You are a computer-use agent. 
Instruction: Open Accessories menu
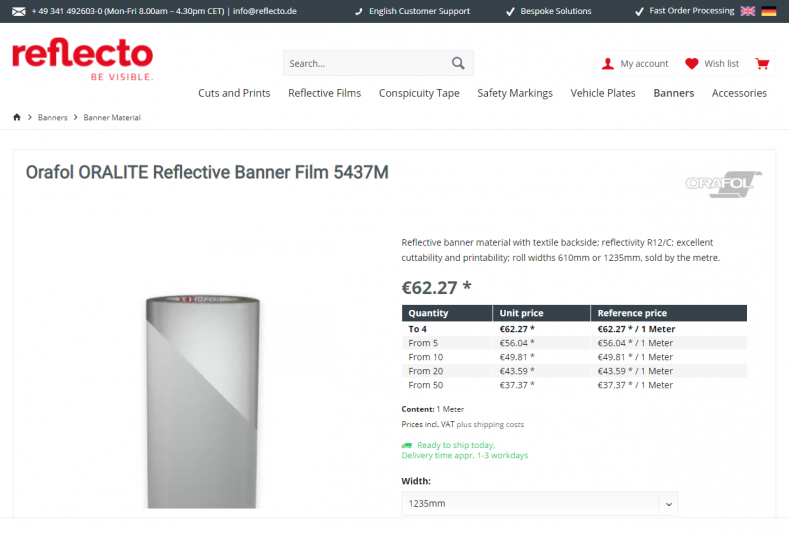coord(739,93)
